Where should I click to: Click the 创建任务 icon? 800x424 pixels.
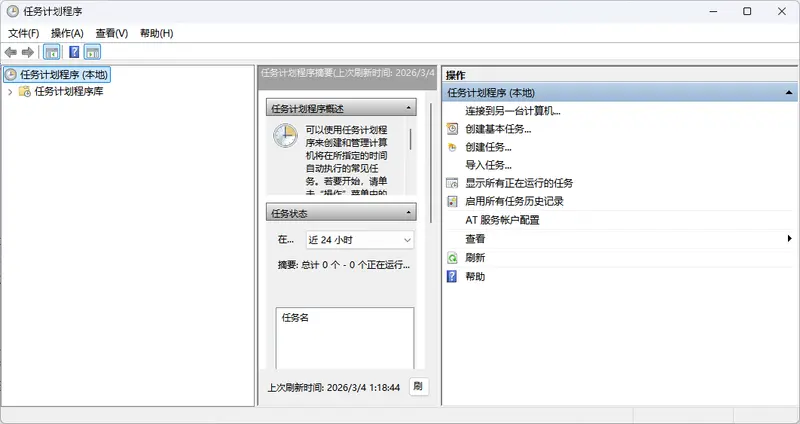coord(452,147)
